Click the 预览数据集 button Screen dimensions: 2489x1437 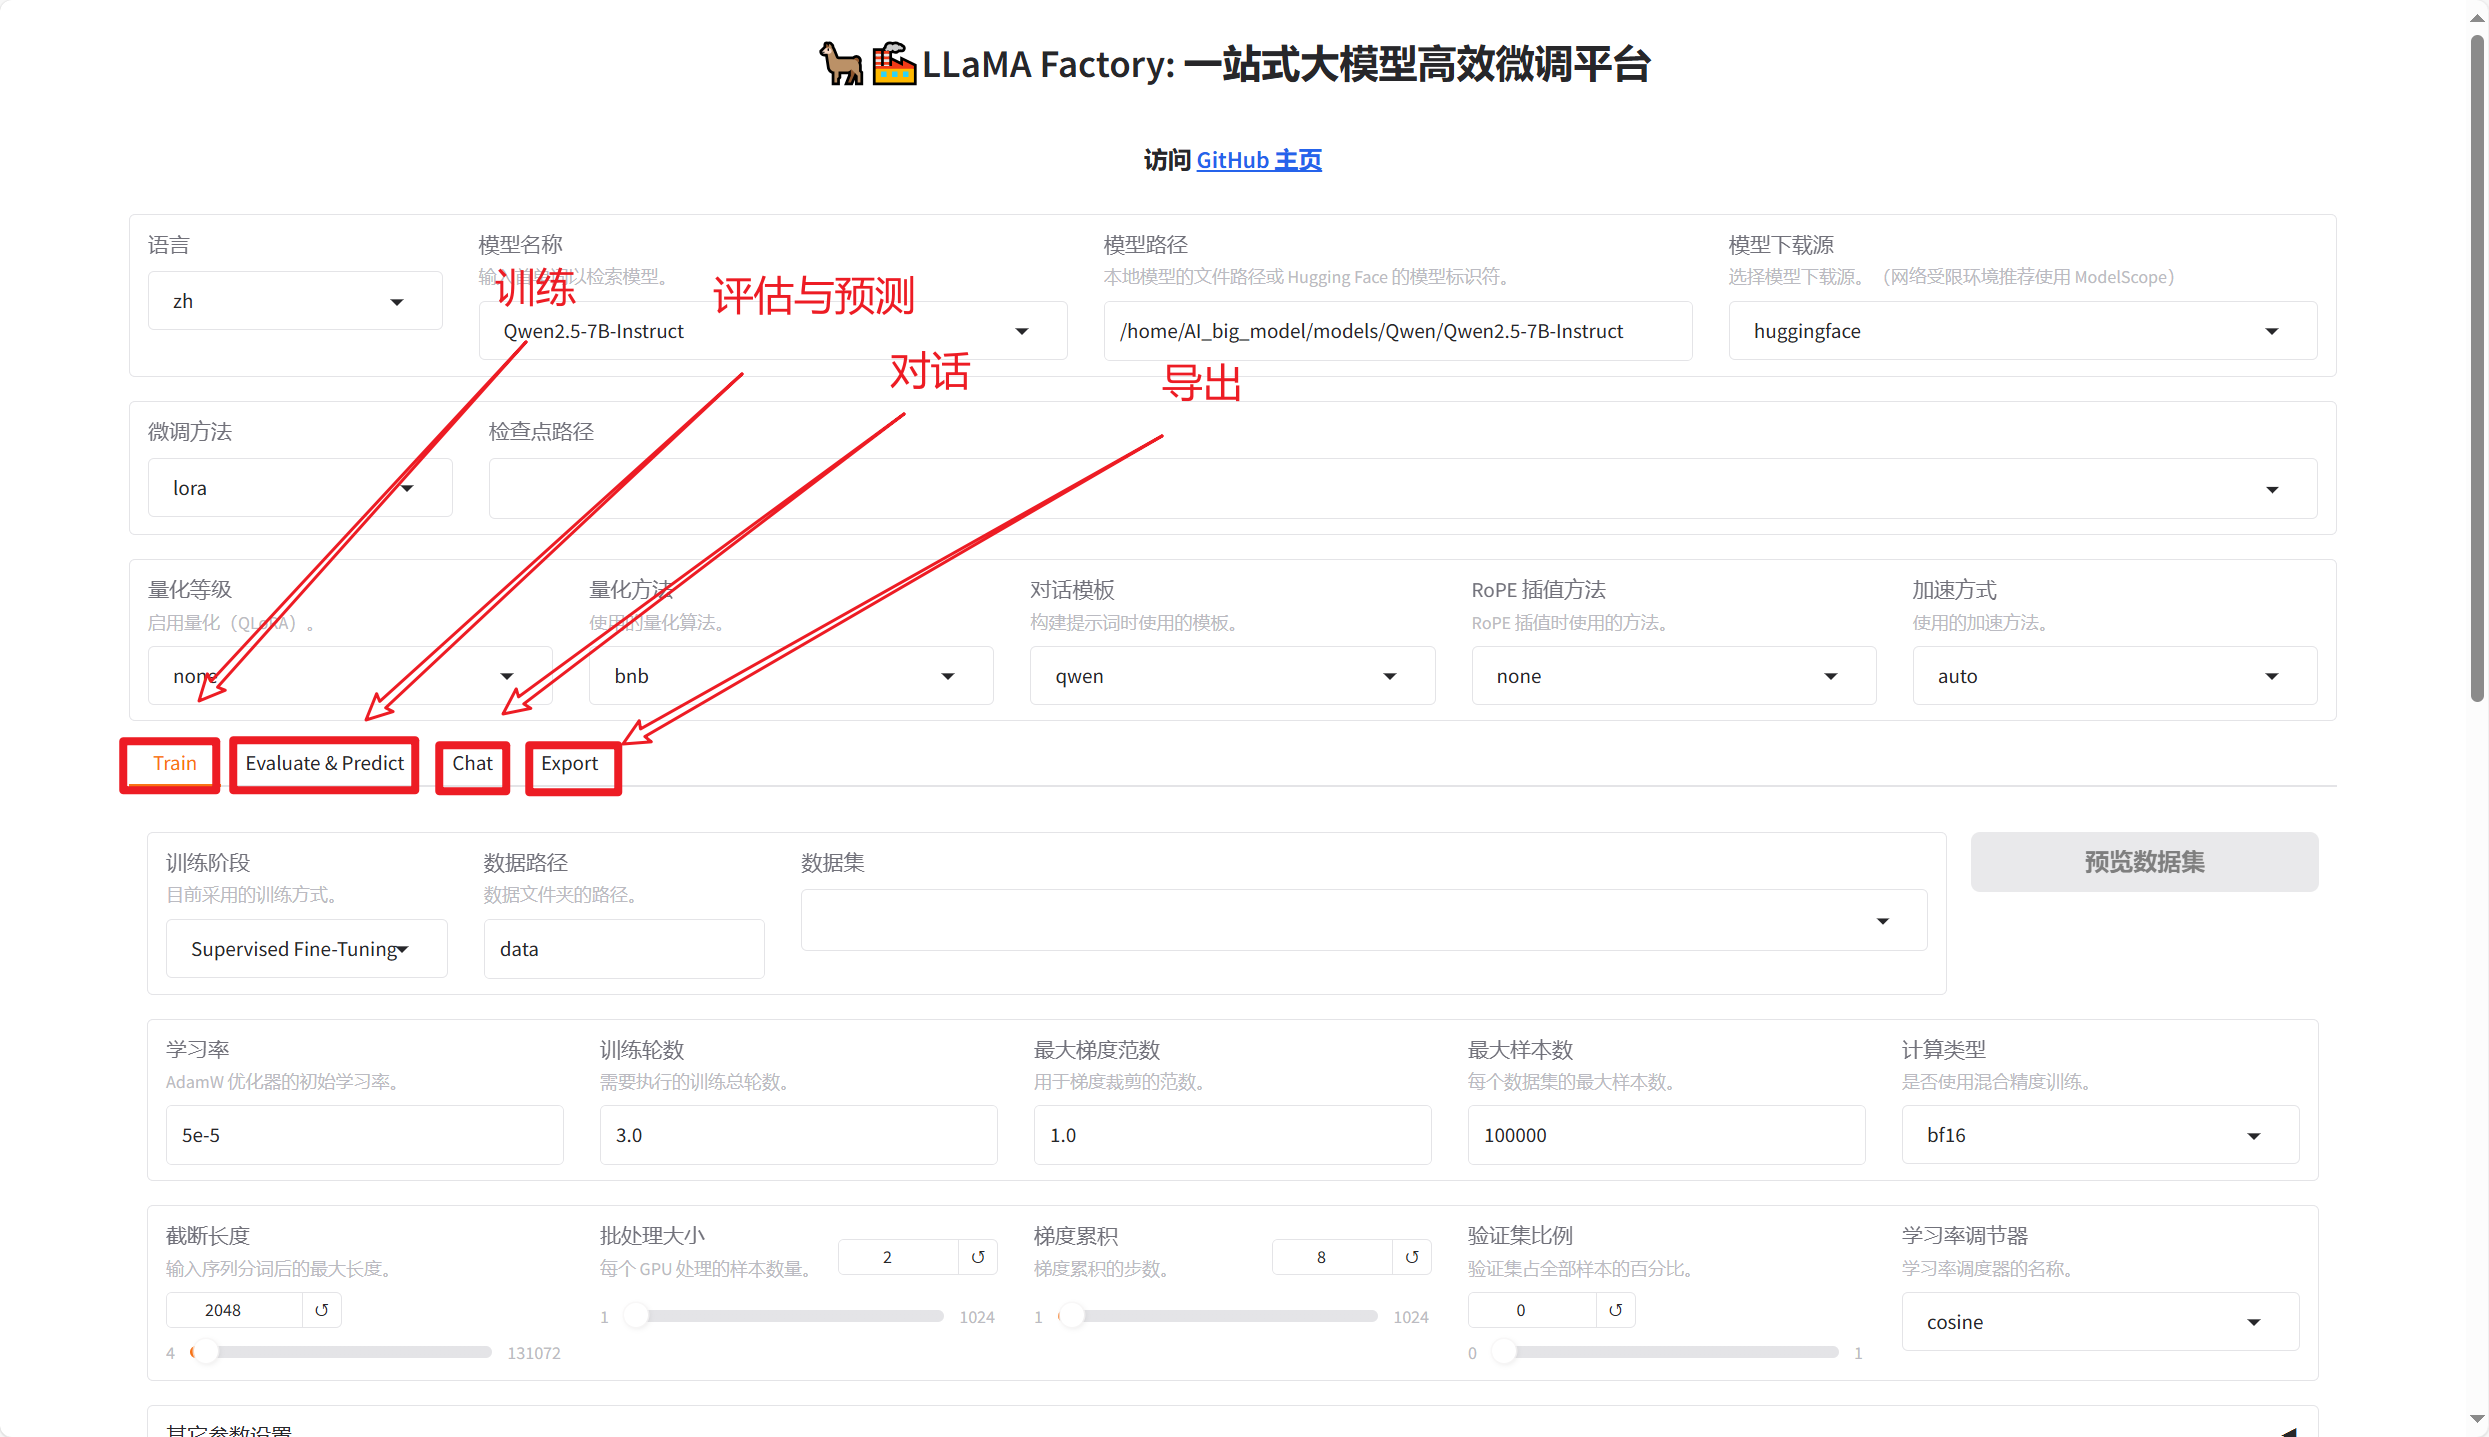pyautogui.click(x=2144, y=862)
